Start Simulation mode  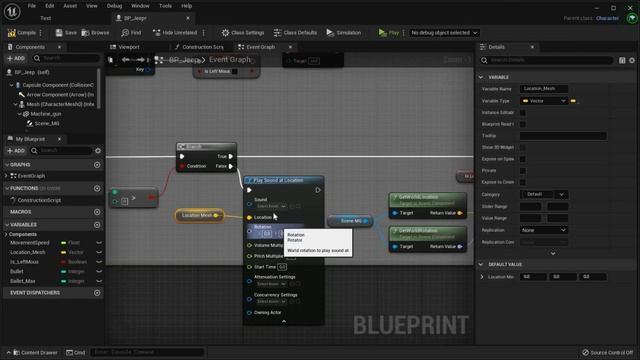click(344, 33)
